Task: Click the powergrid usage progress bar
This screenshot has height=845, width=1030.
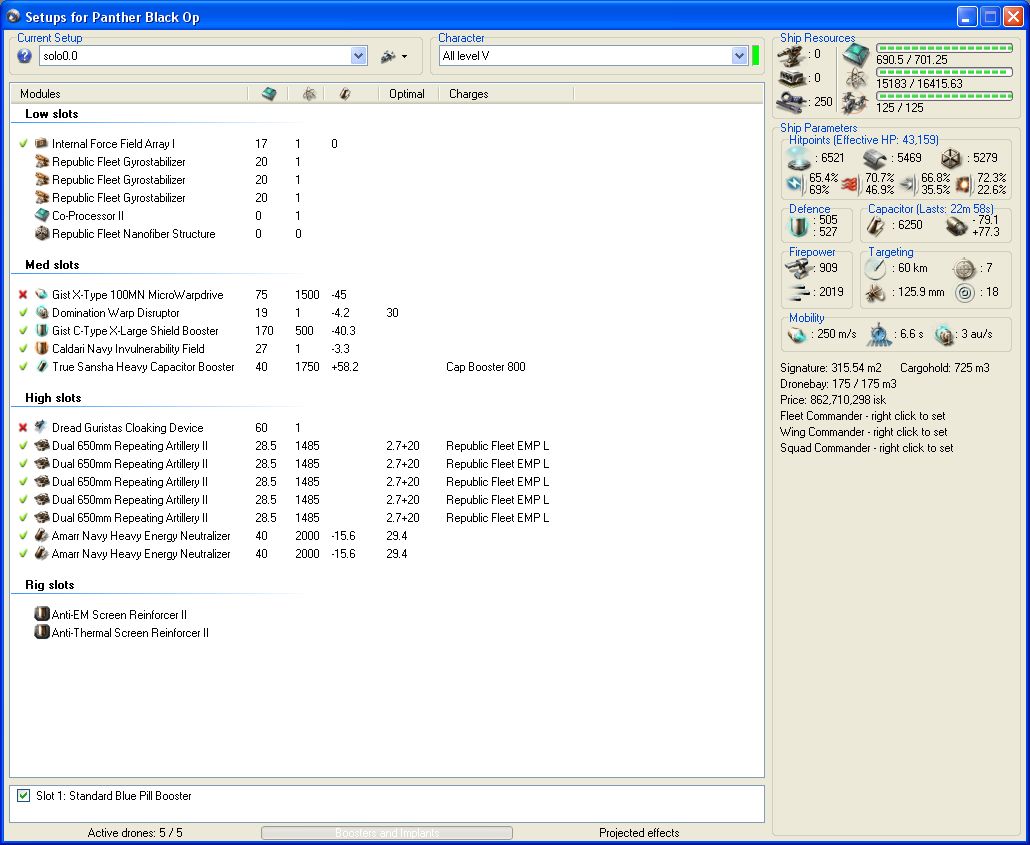Action: coord(944,72)
